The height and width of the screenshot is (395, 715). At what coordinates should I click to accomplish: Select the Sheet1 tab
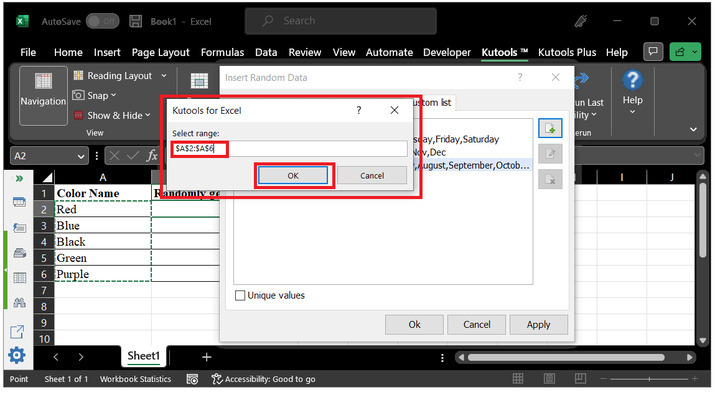[144, 356]
